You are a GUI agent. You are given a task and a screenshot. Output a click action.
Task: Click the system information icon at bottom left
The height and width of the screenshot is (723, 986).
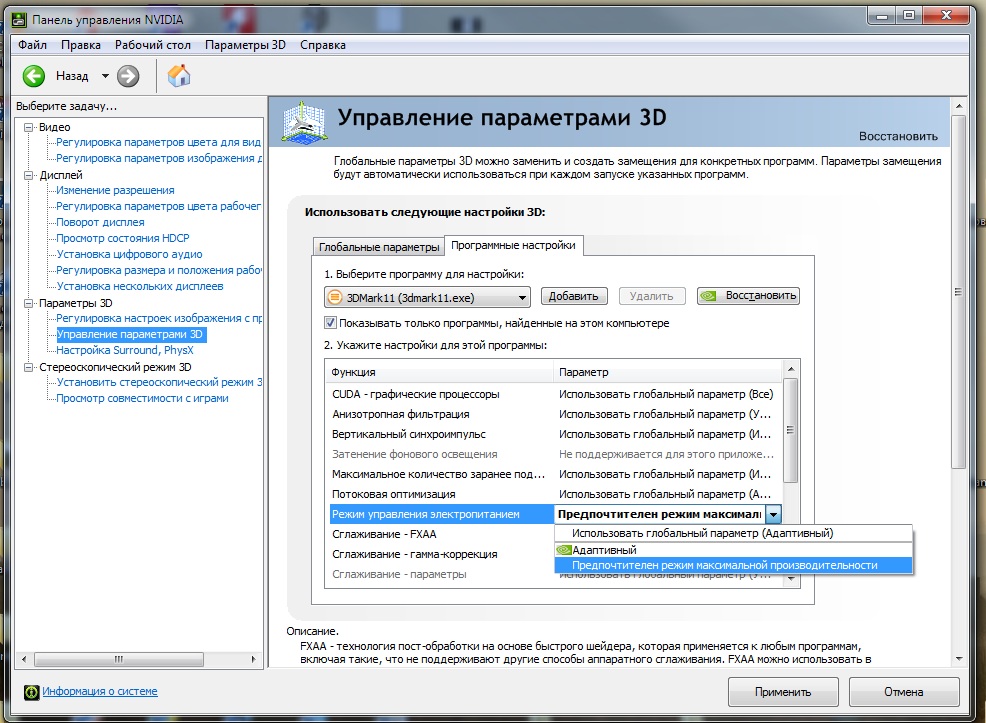(x=31, y=692)
